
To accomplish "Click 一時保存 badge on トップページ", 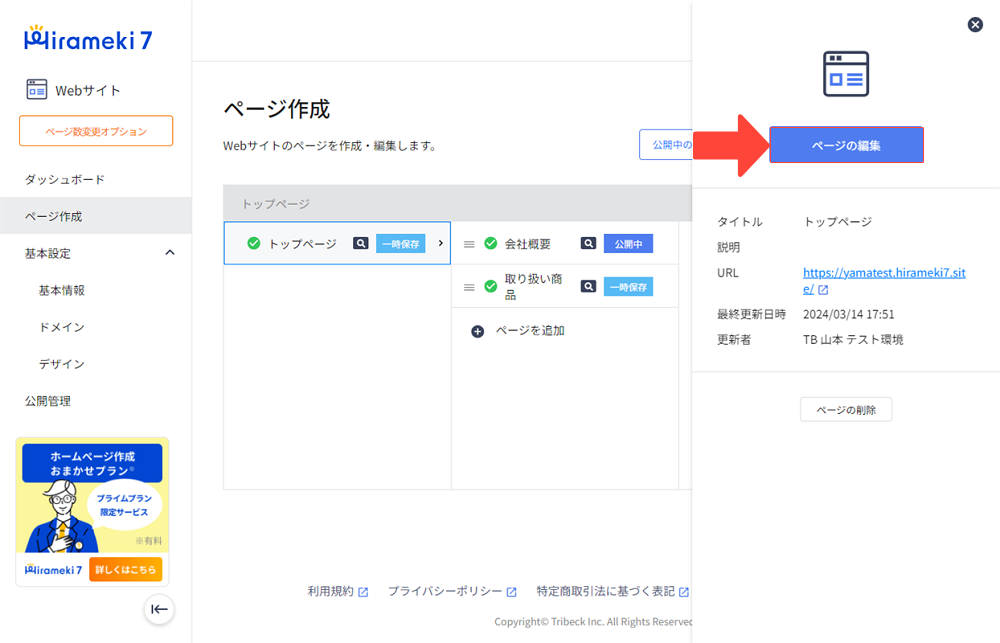I will (401, 244).
